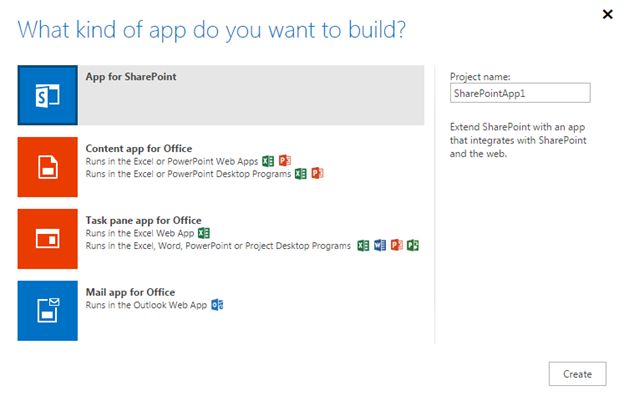Click Excel icon on Content app Desktop Programs line
This screenshot has height=401, width=624.
[x=300, y=173]
